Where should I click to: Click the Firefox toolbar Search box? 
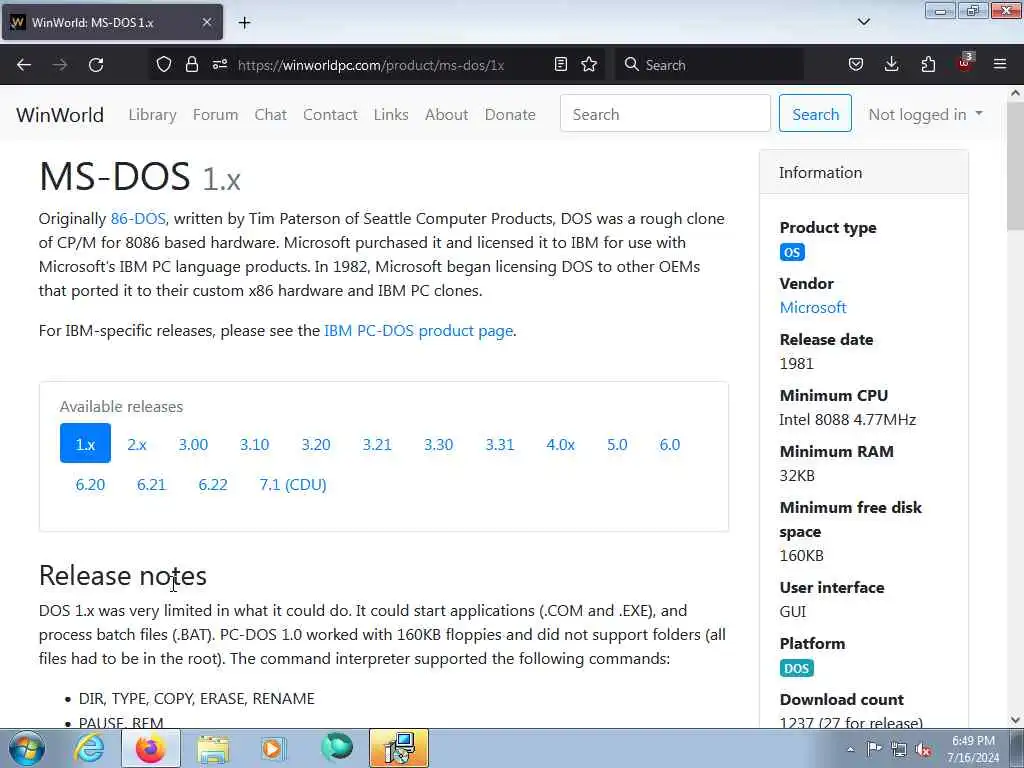click(x=709, y=65)
